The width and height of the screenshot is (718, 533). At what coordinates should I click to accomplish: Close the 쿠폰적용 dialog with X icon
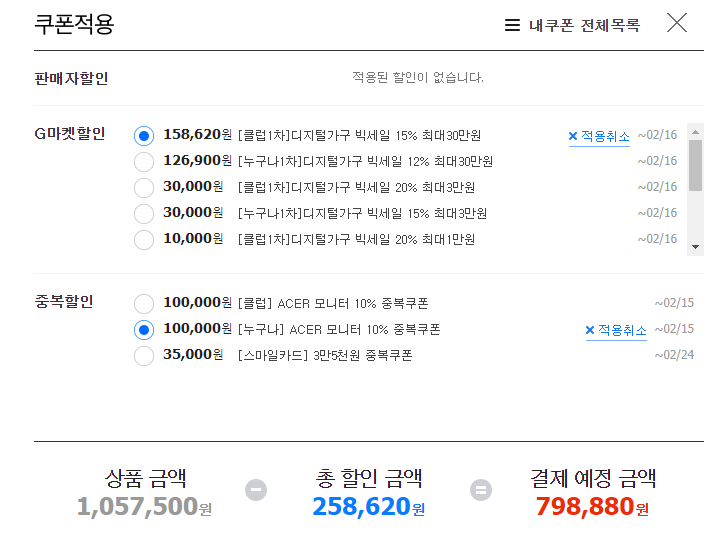(677, 22)
